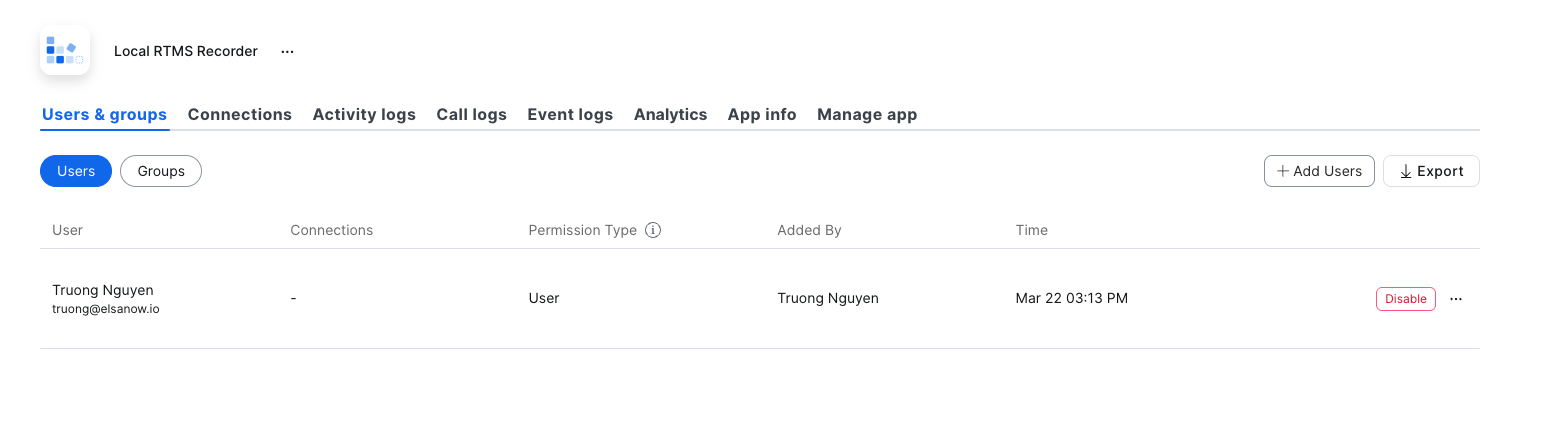Disable user Truong Nguyen
This screenshot has height=423, width=1547.
tap(1405, 299)
